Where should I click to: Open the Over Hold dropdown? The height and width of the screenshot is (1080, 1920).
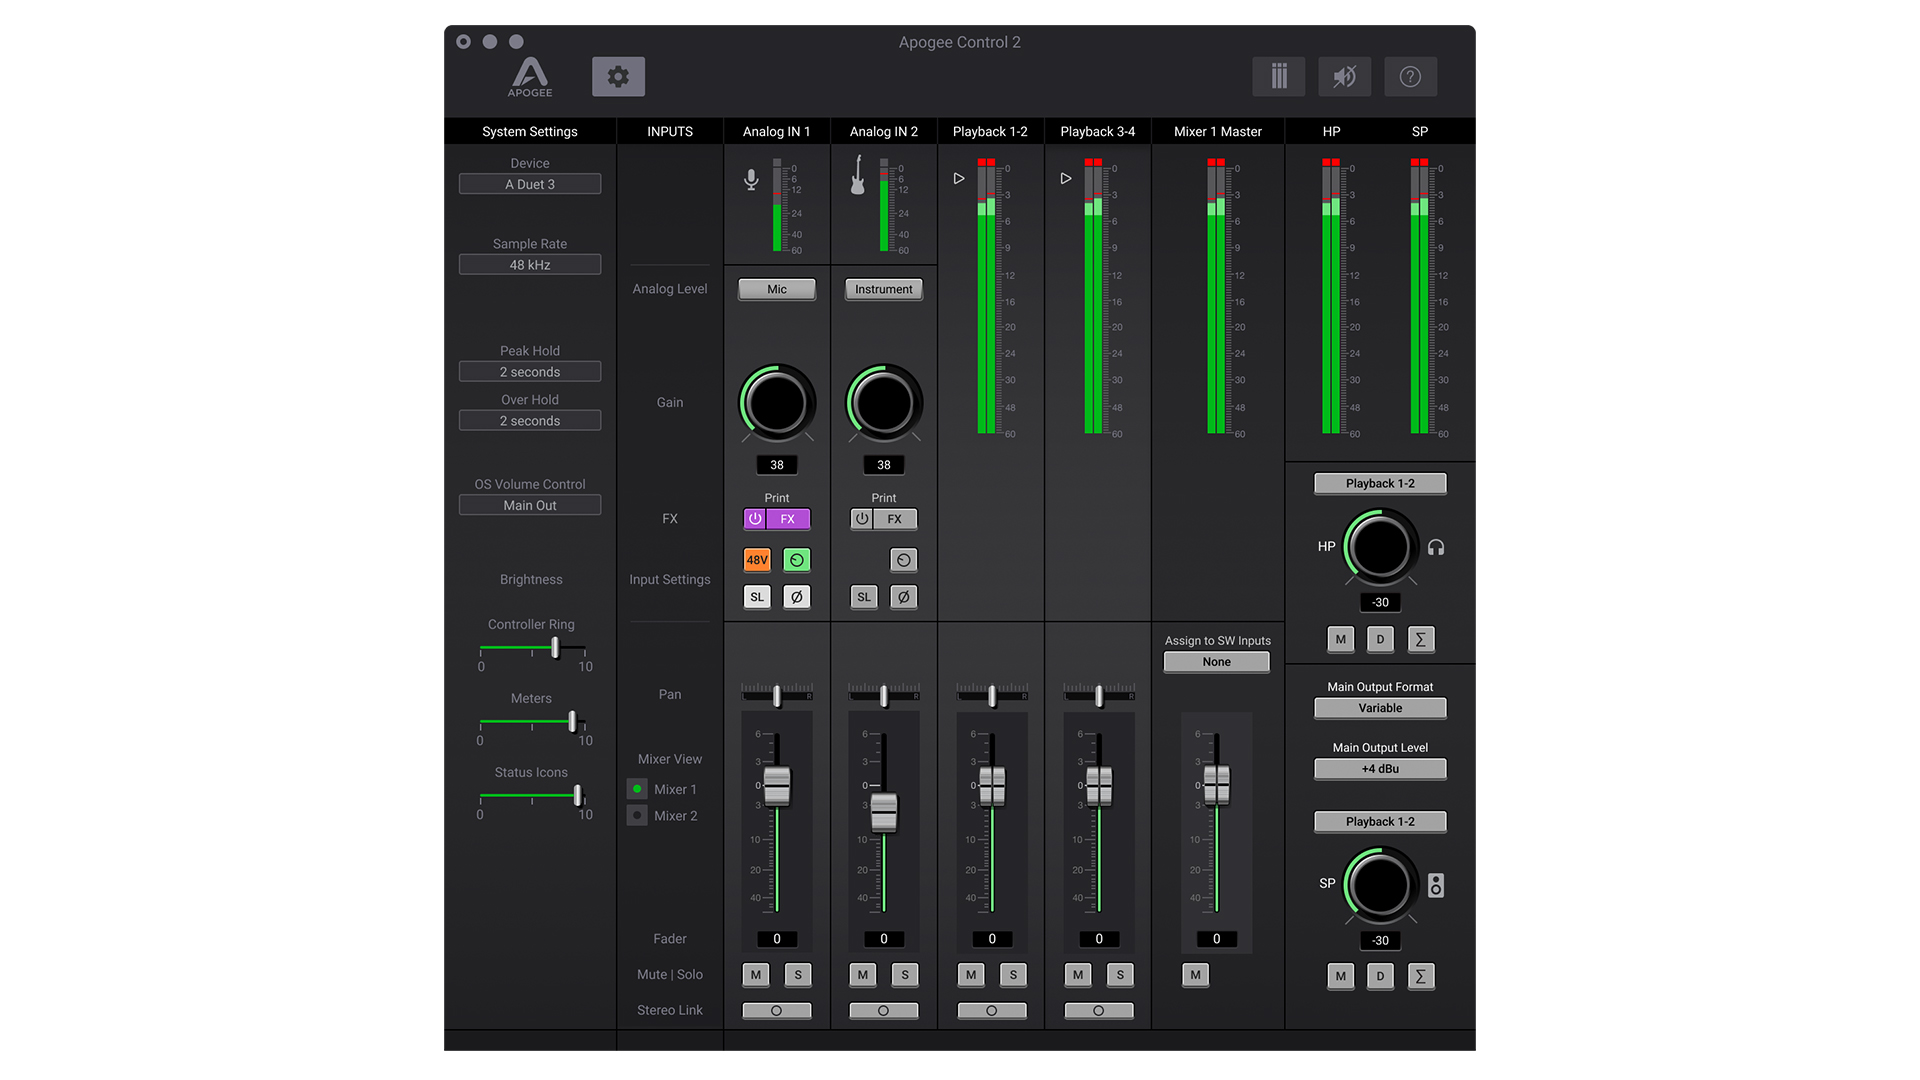pos(530,421)
